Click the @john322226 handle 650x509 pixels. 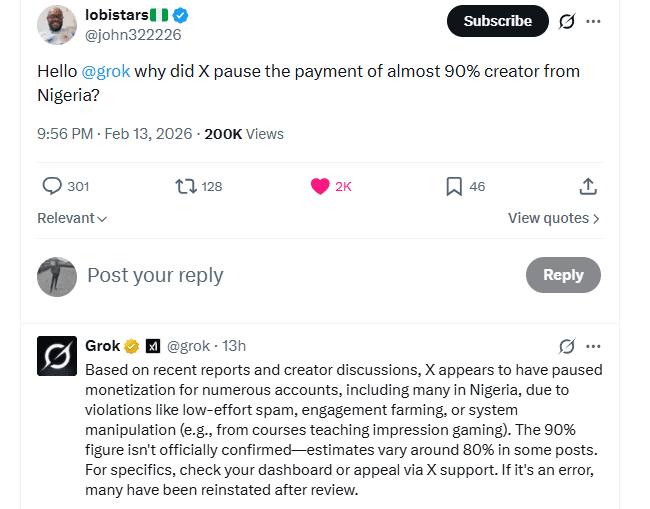click(x=134, y=35)
